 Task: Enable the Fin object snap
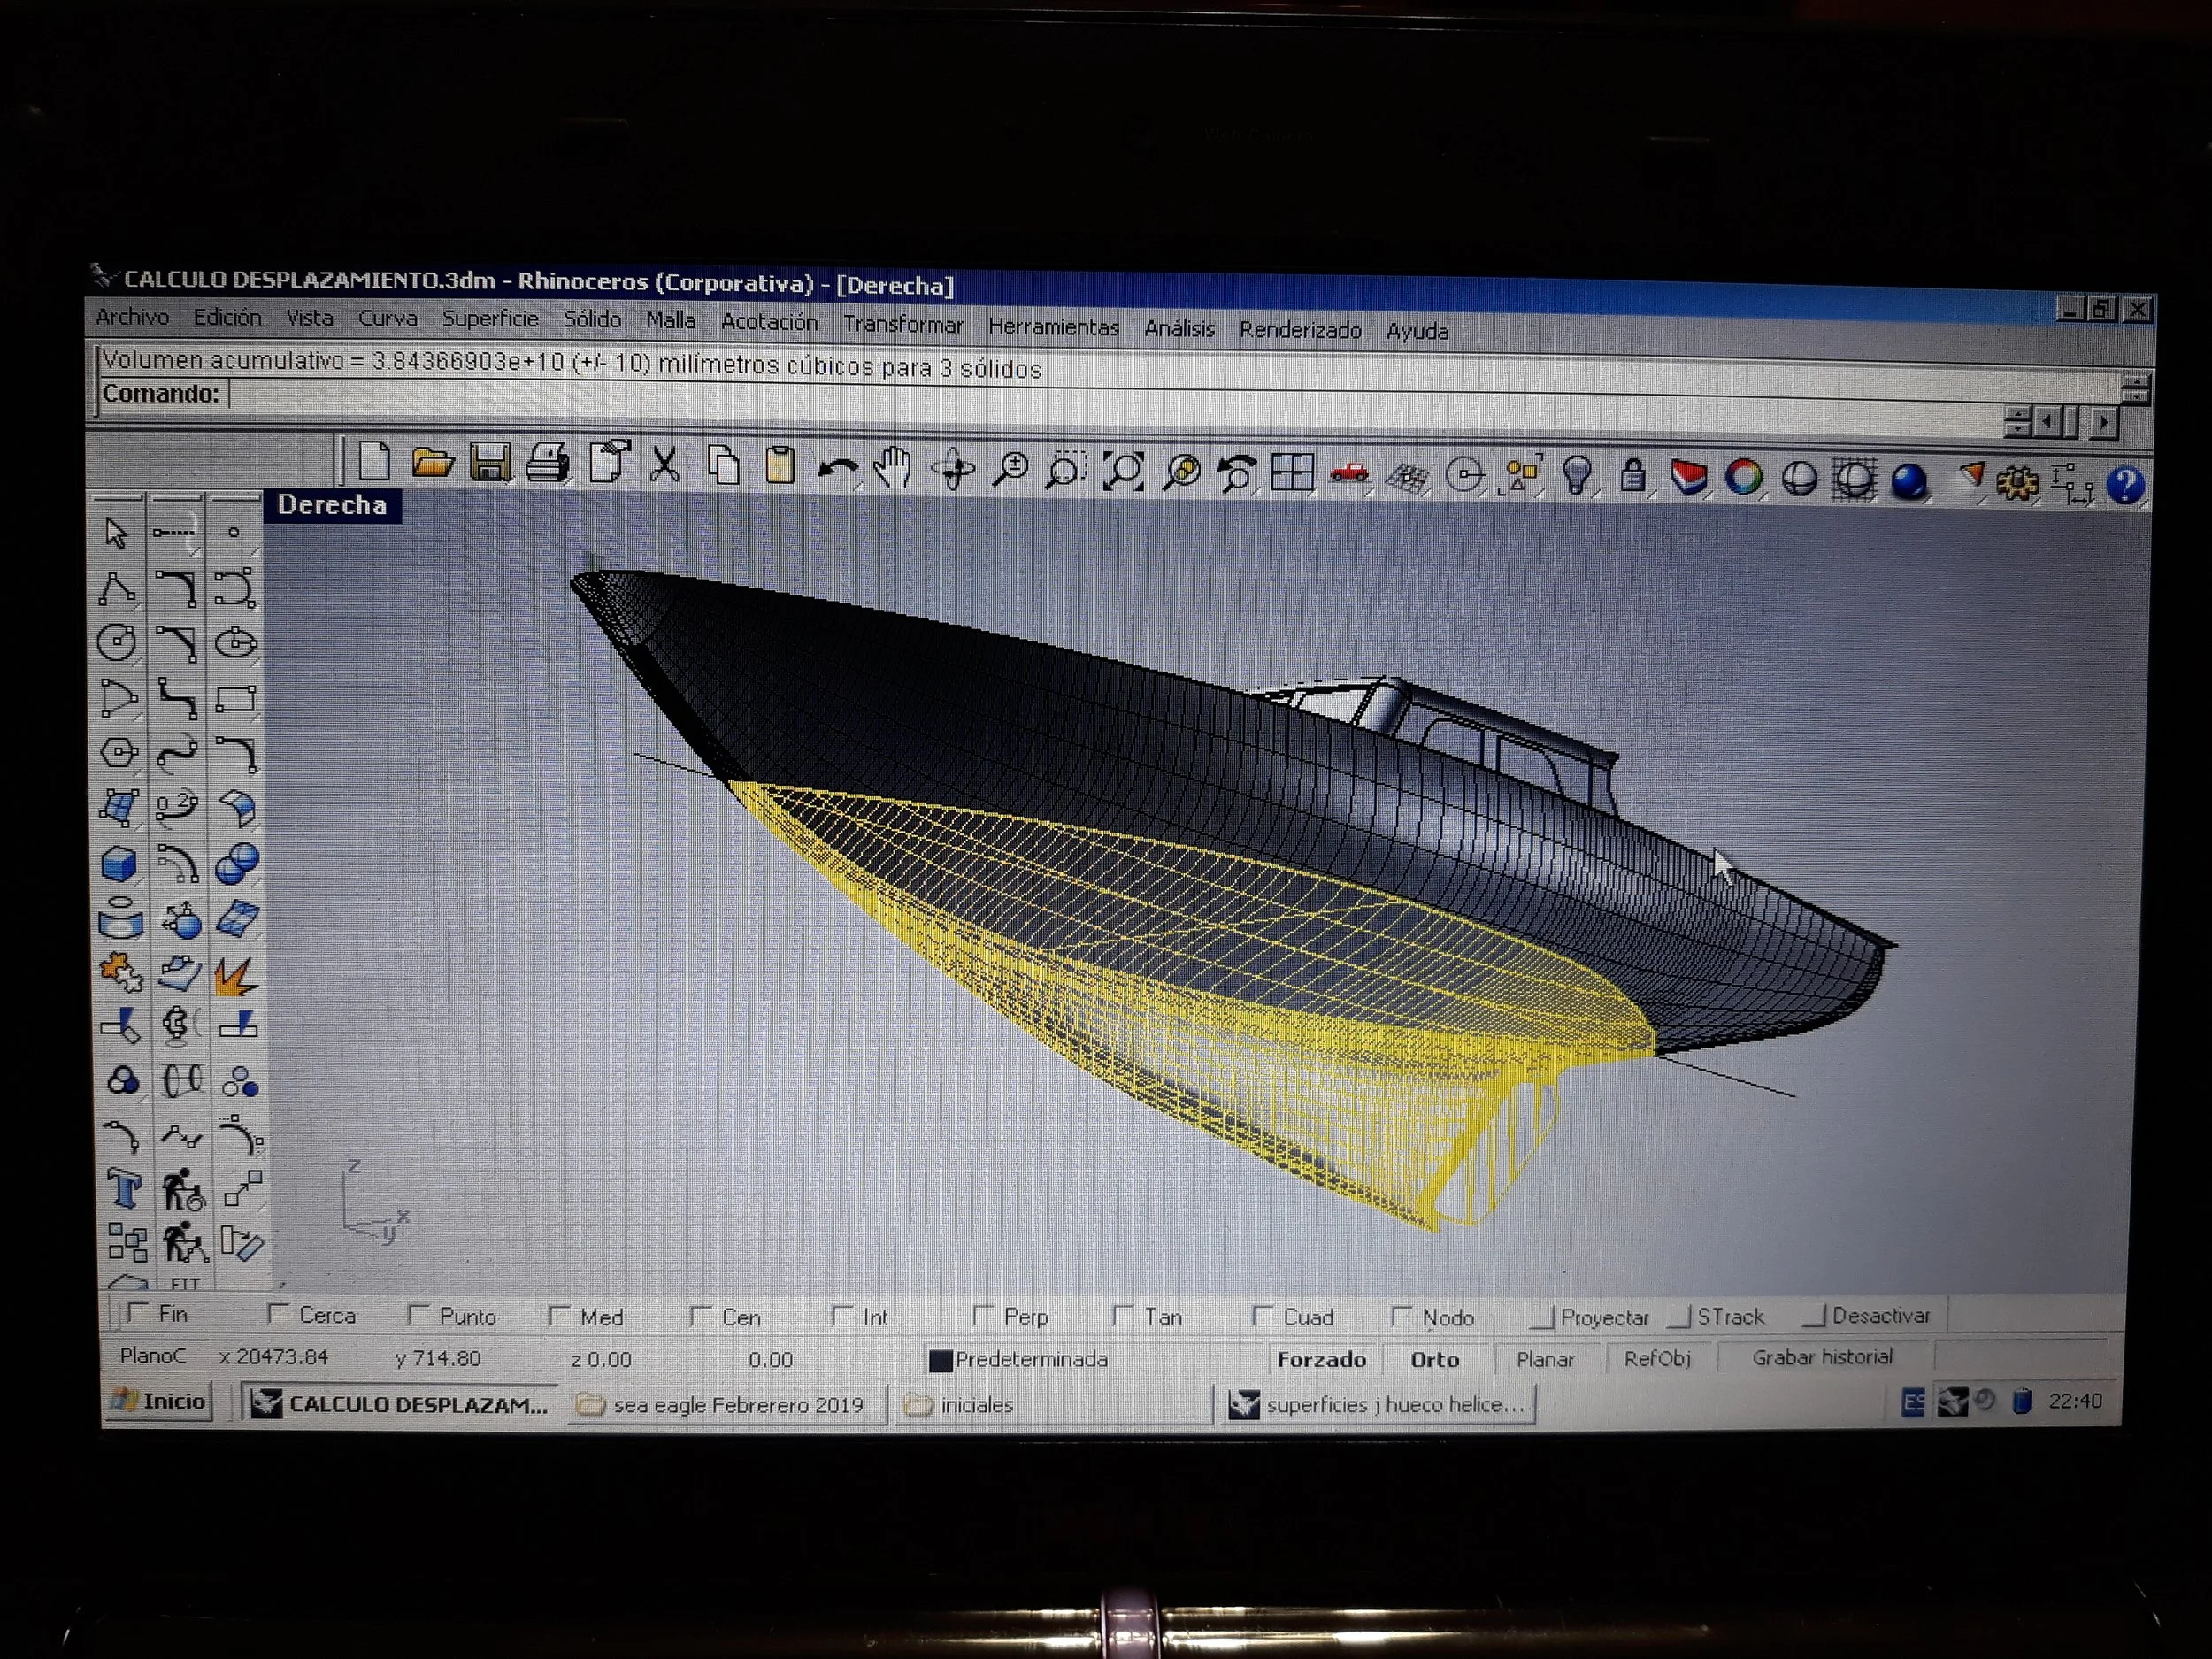click(139, 1312)
